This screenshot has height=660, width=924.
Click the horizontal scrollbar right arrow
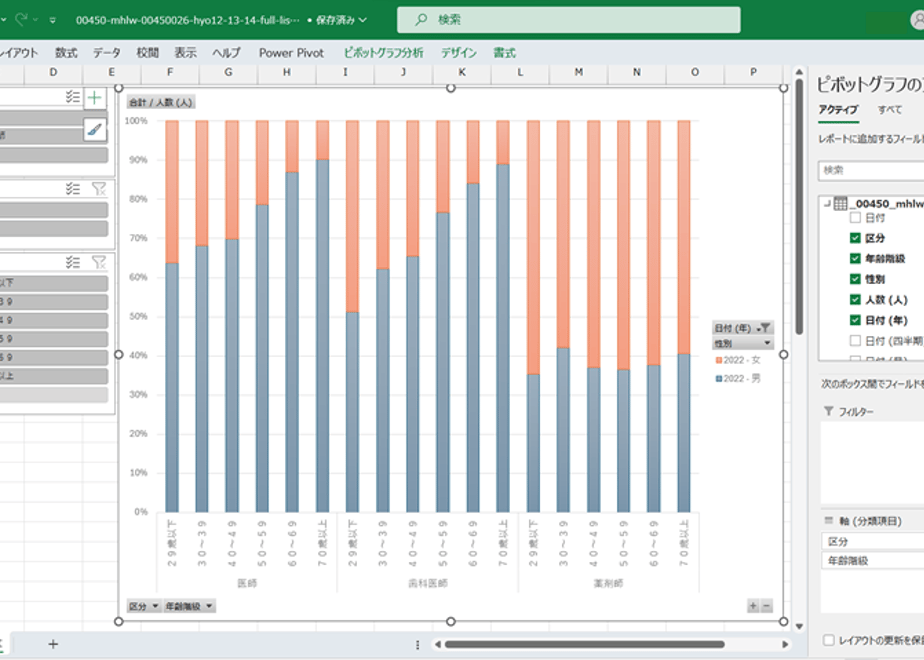[785, 645]
